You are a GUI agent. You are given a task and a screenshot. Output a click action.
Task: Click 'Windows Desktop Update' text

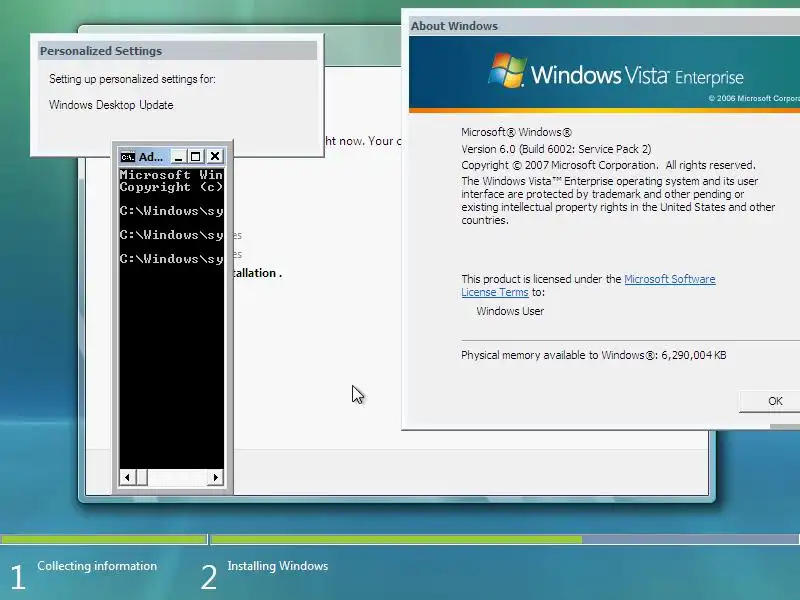111,105
